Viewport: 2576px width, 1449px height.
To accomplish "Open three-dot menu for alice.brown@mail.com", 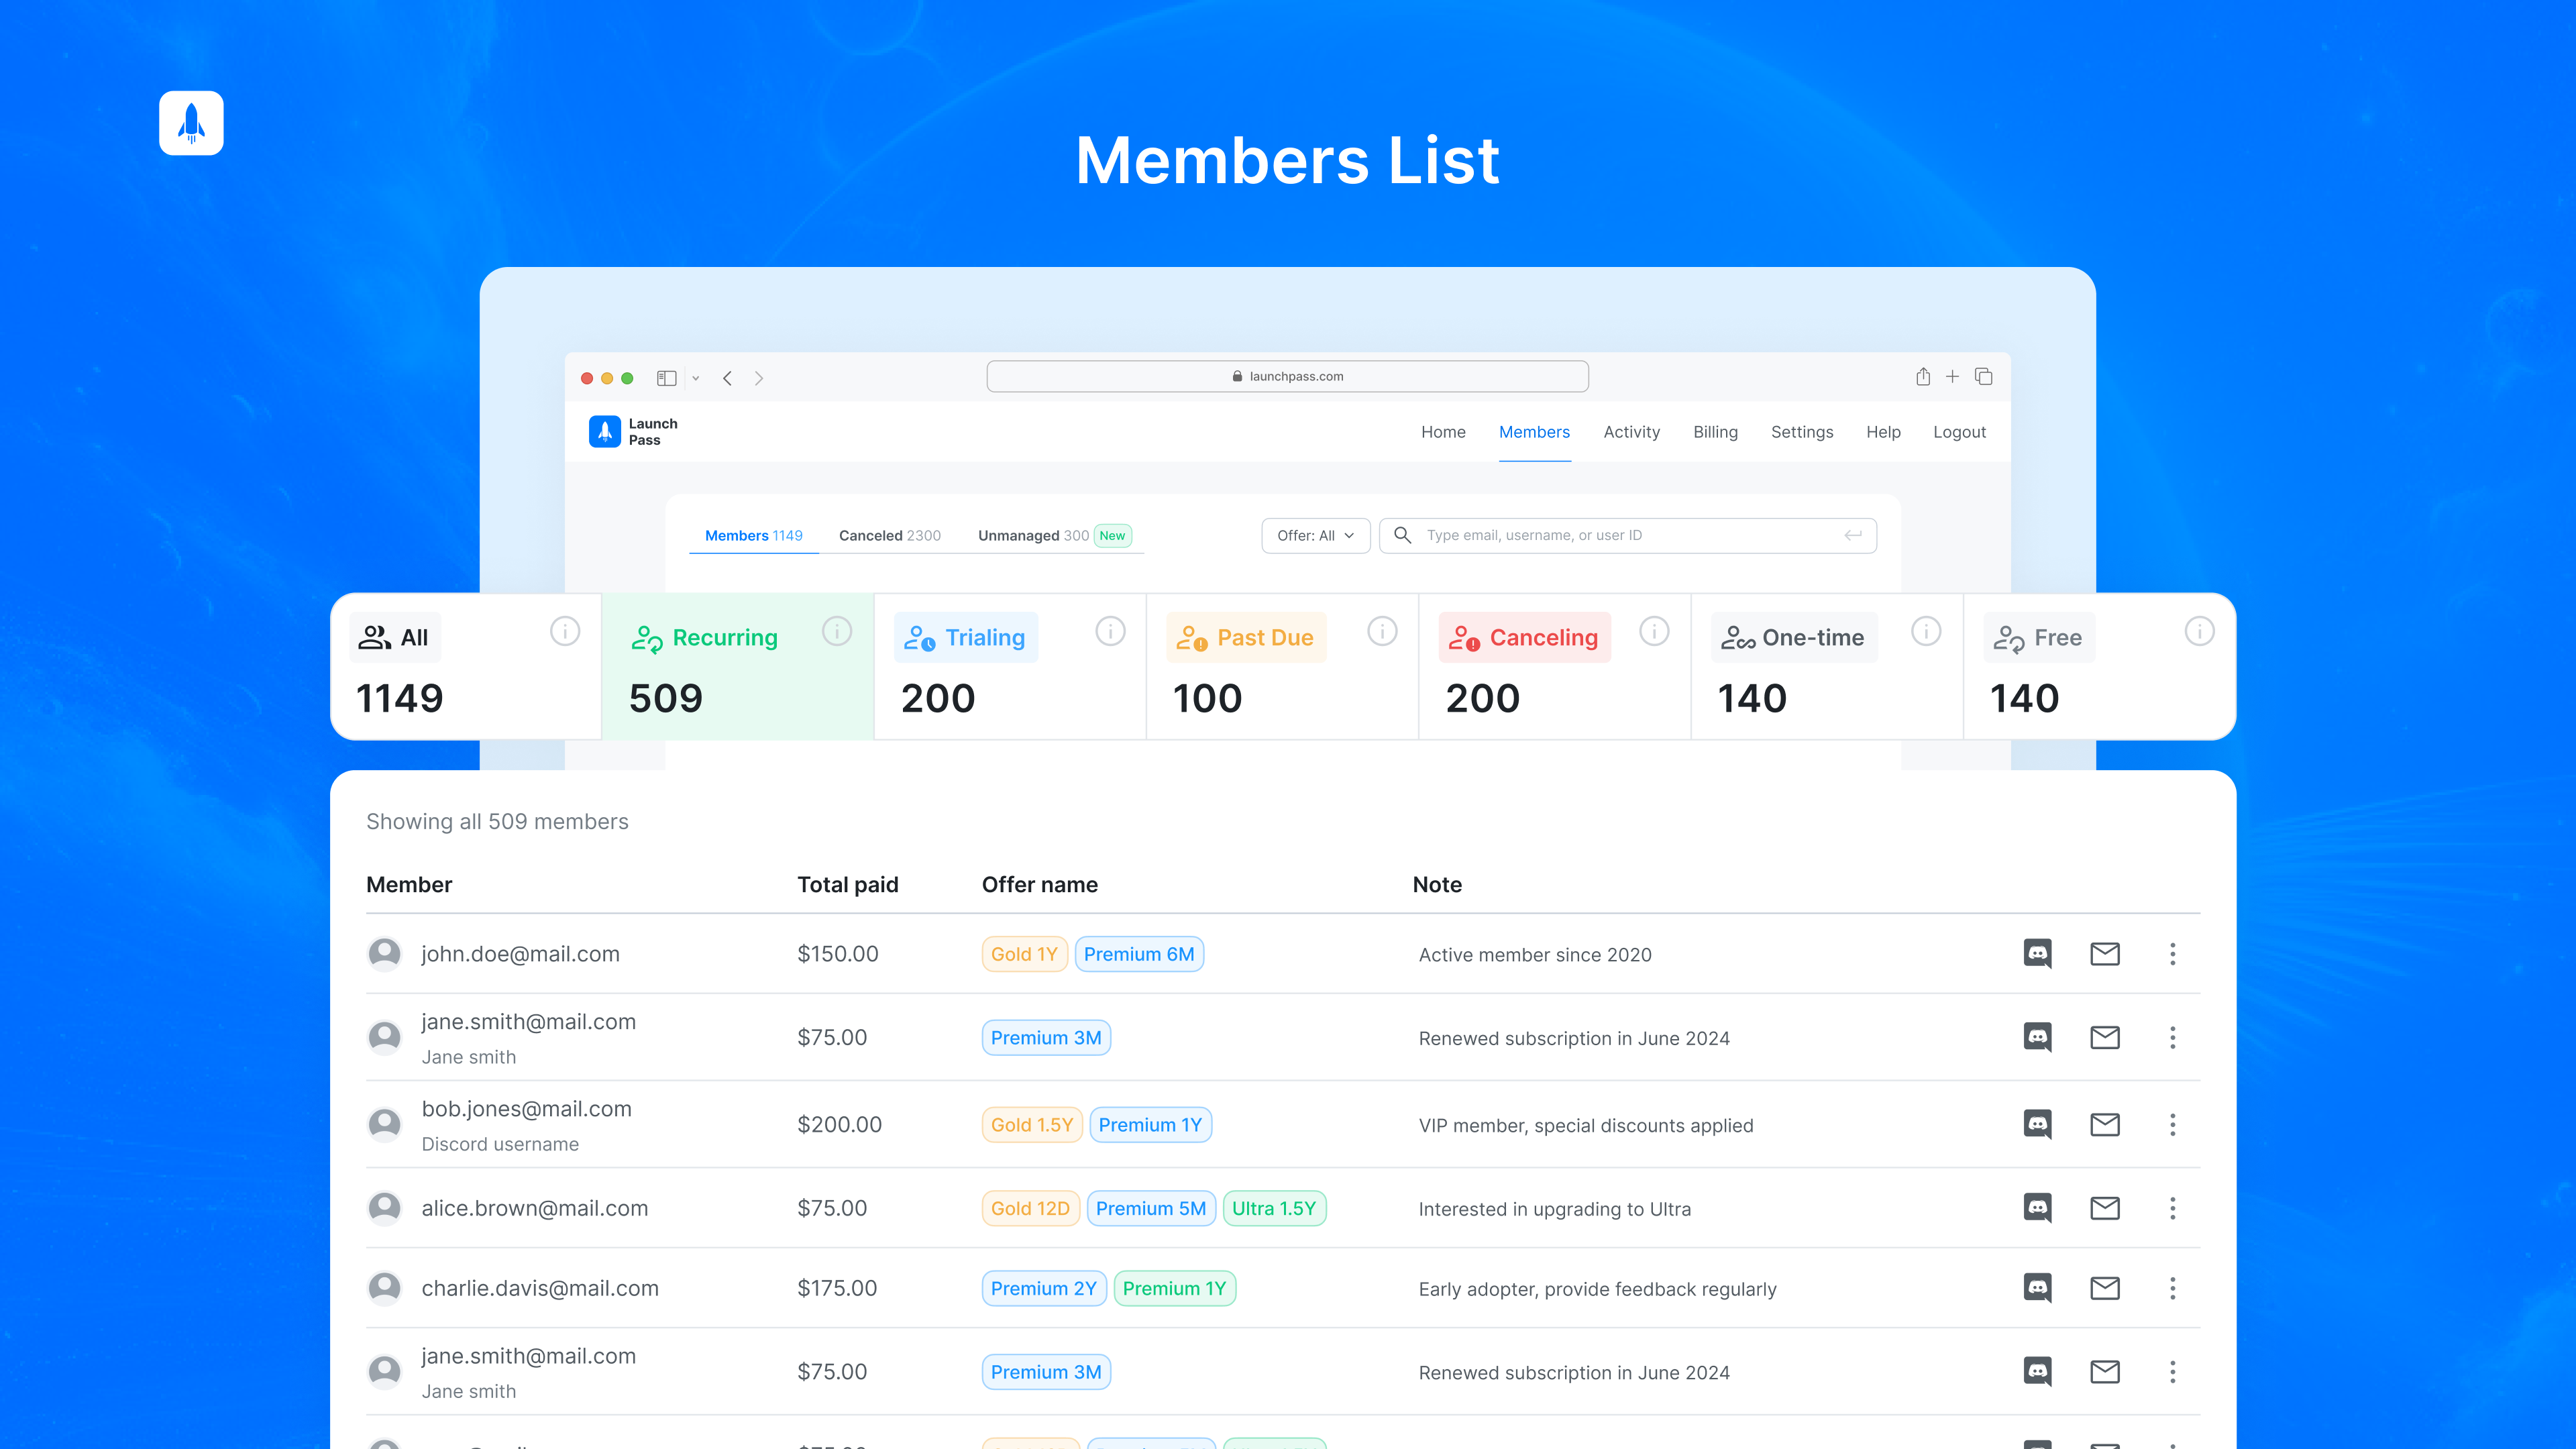I will click(x=2172, y=1208).
